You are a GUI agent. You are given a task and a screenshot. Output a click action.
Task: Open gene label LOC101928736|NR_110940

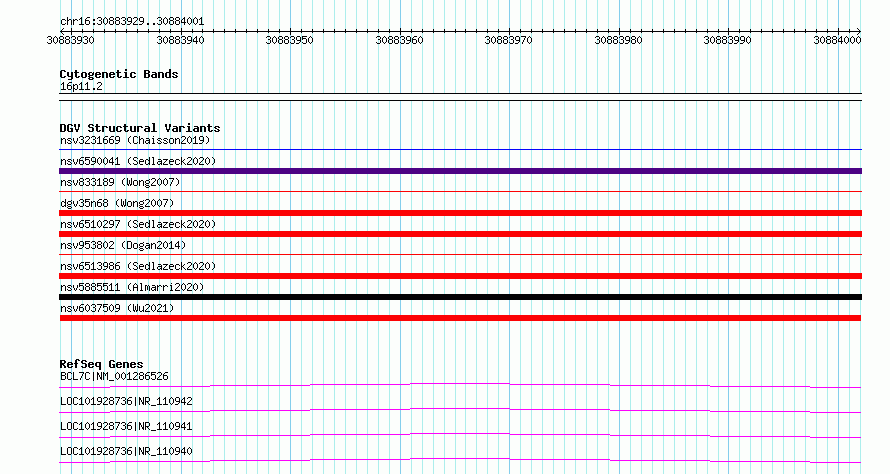[126, 451]
